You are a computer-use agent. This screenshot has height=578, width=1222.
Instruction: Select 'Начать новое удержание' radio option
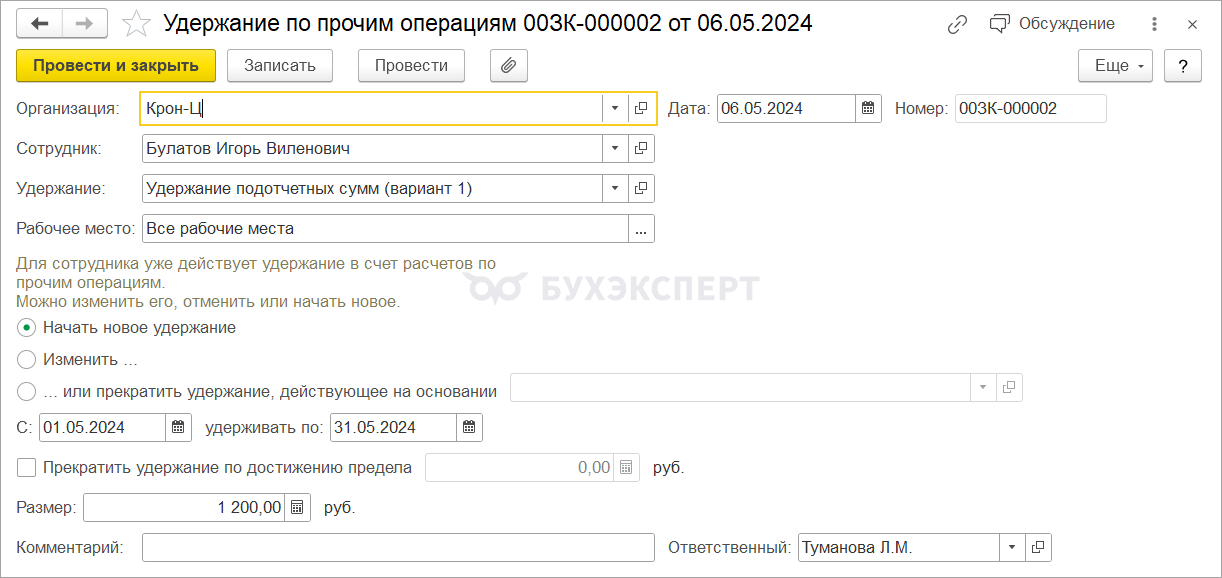27,328
